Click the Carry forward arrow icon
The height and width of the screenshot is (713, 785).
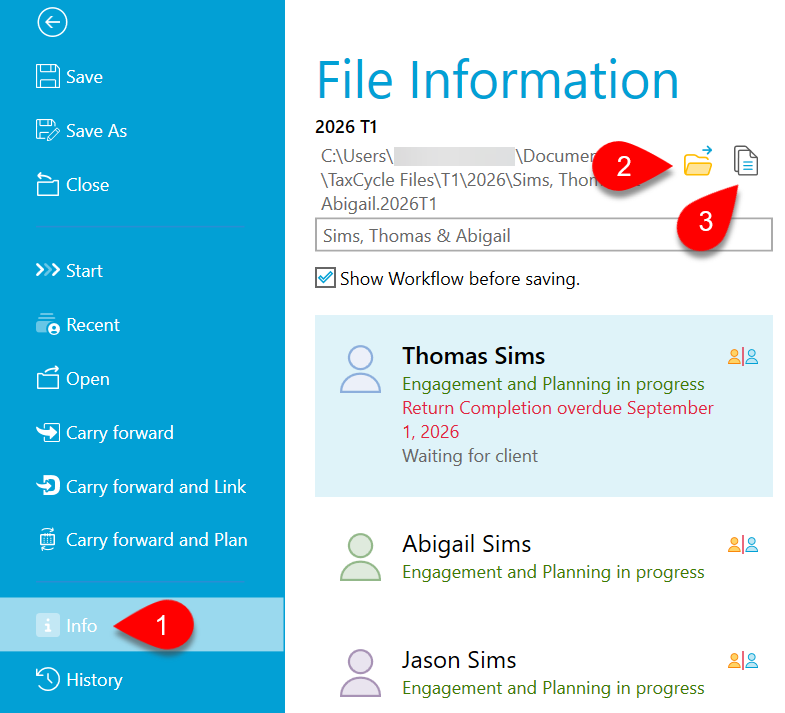tap(48, 433)
